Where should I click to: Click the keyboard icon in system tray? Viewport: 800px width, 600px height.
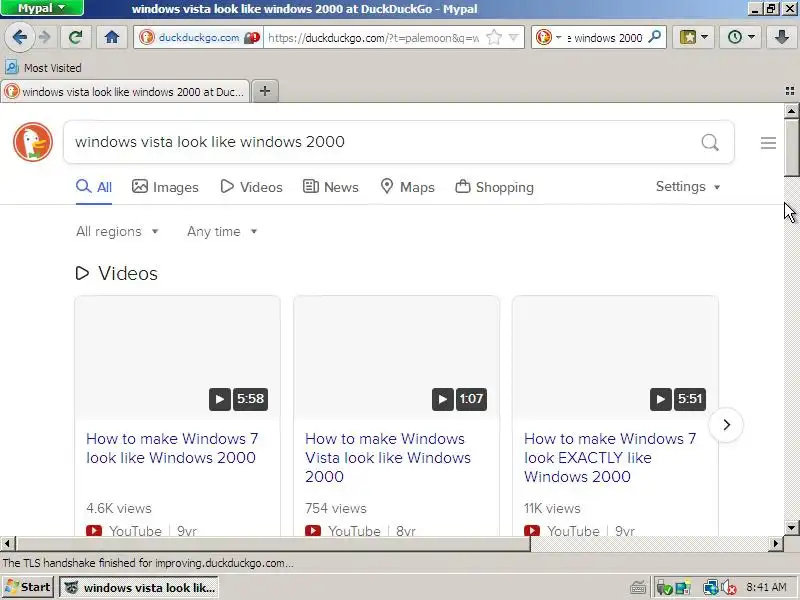click(638, 588)
